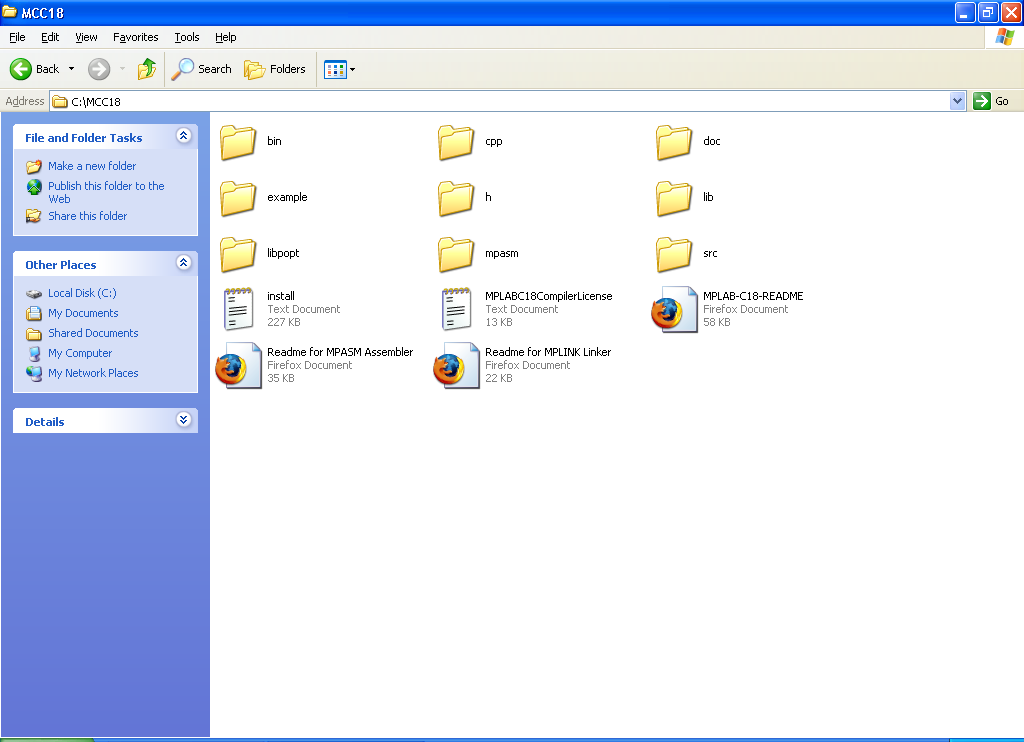Restore down the MCC18 window

[x=988, y=12]
